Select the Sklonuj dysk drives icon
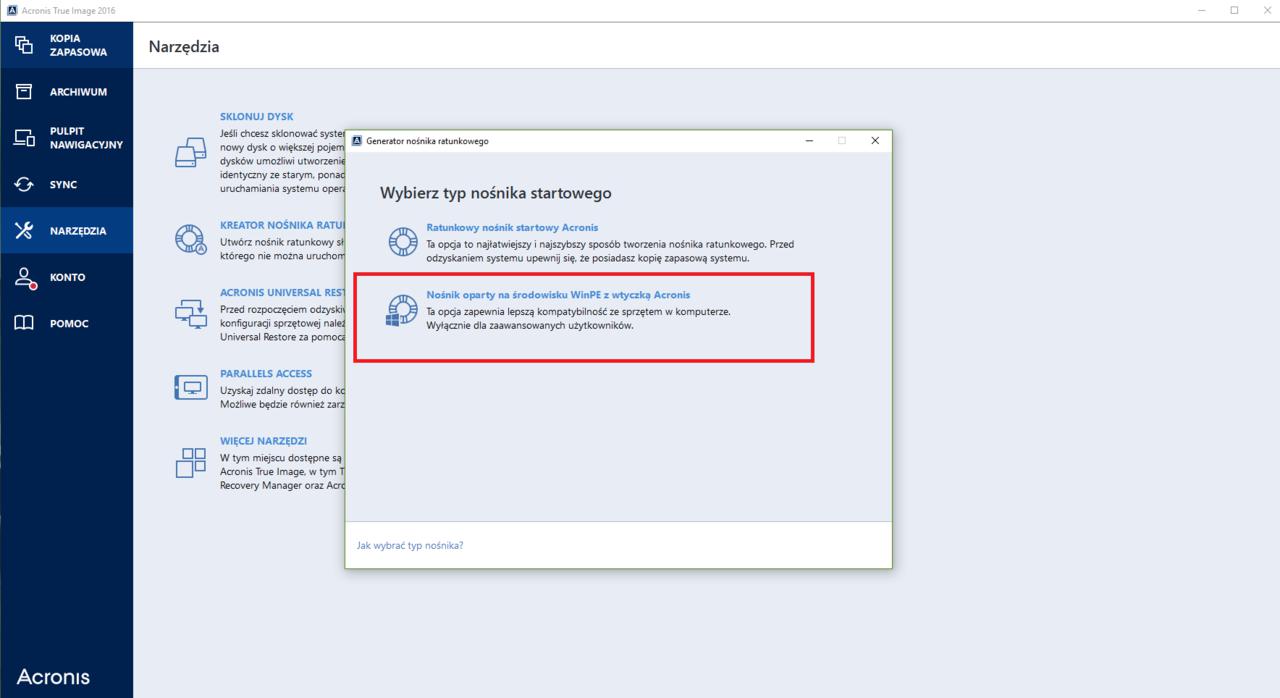 [190, 153]
